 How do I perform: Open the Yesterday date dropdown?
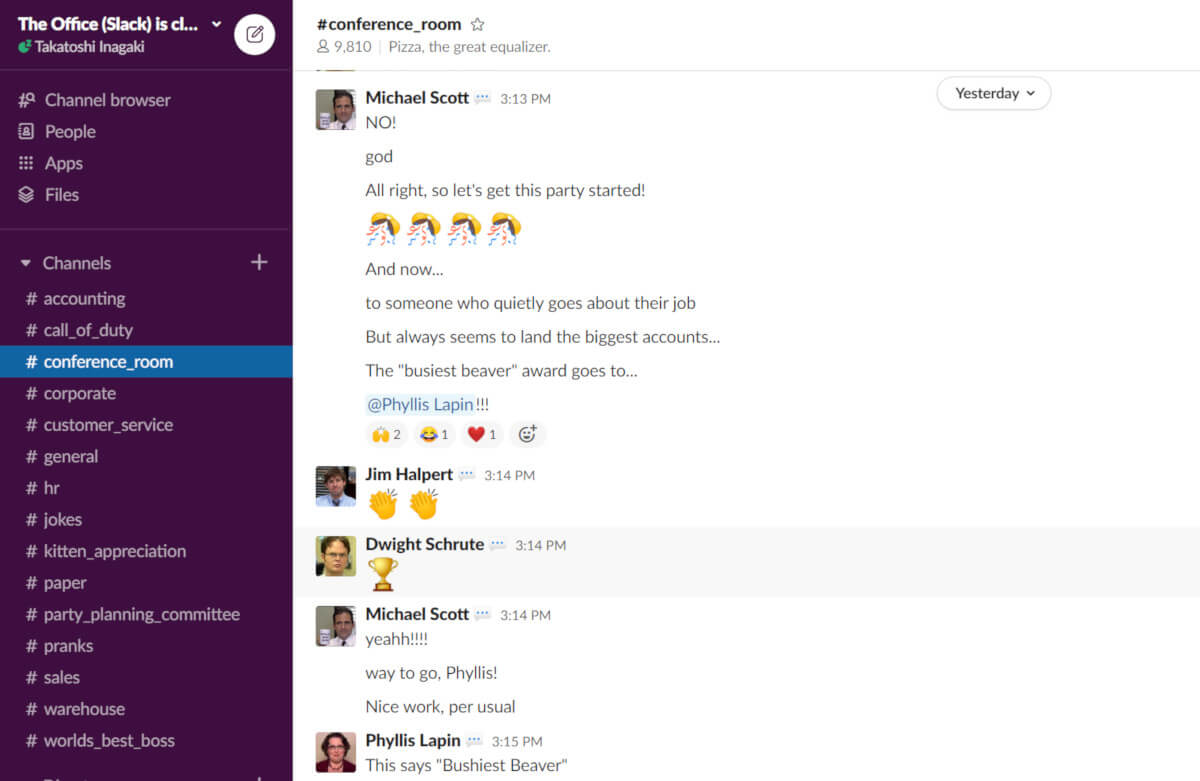click(994, 93)
